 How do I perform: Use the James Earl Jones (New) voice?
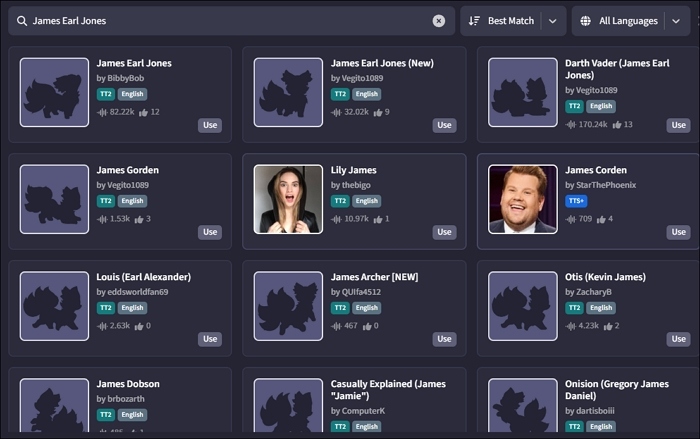(x=444, y=126)
